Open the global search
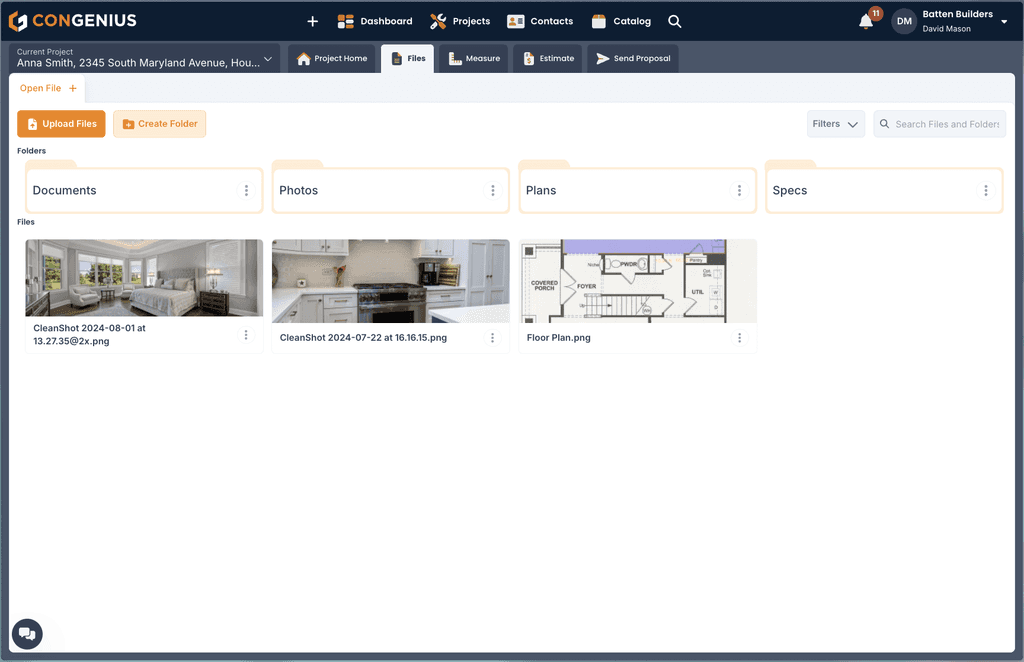 pyautogui.click(x=674, y=20)
